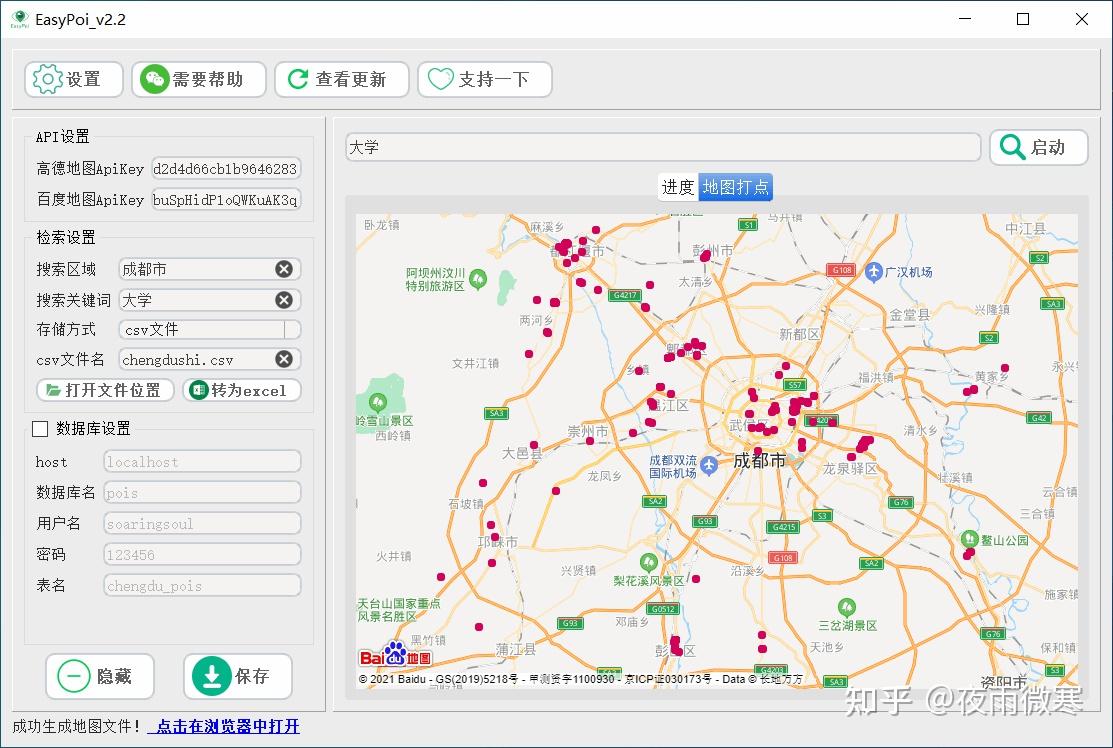Viewport: 1113px width, 748px height.
Task: Click the 崇州市 label on the map
Action: point(588,431)
